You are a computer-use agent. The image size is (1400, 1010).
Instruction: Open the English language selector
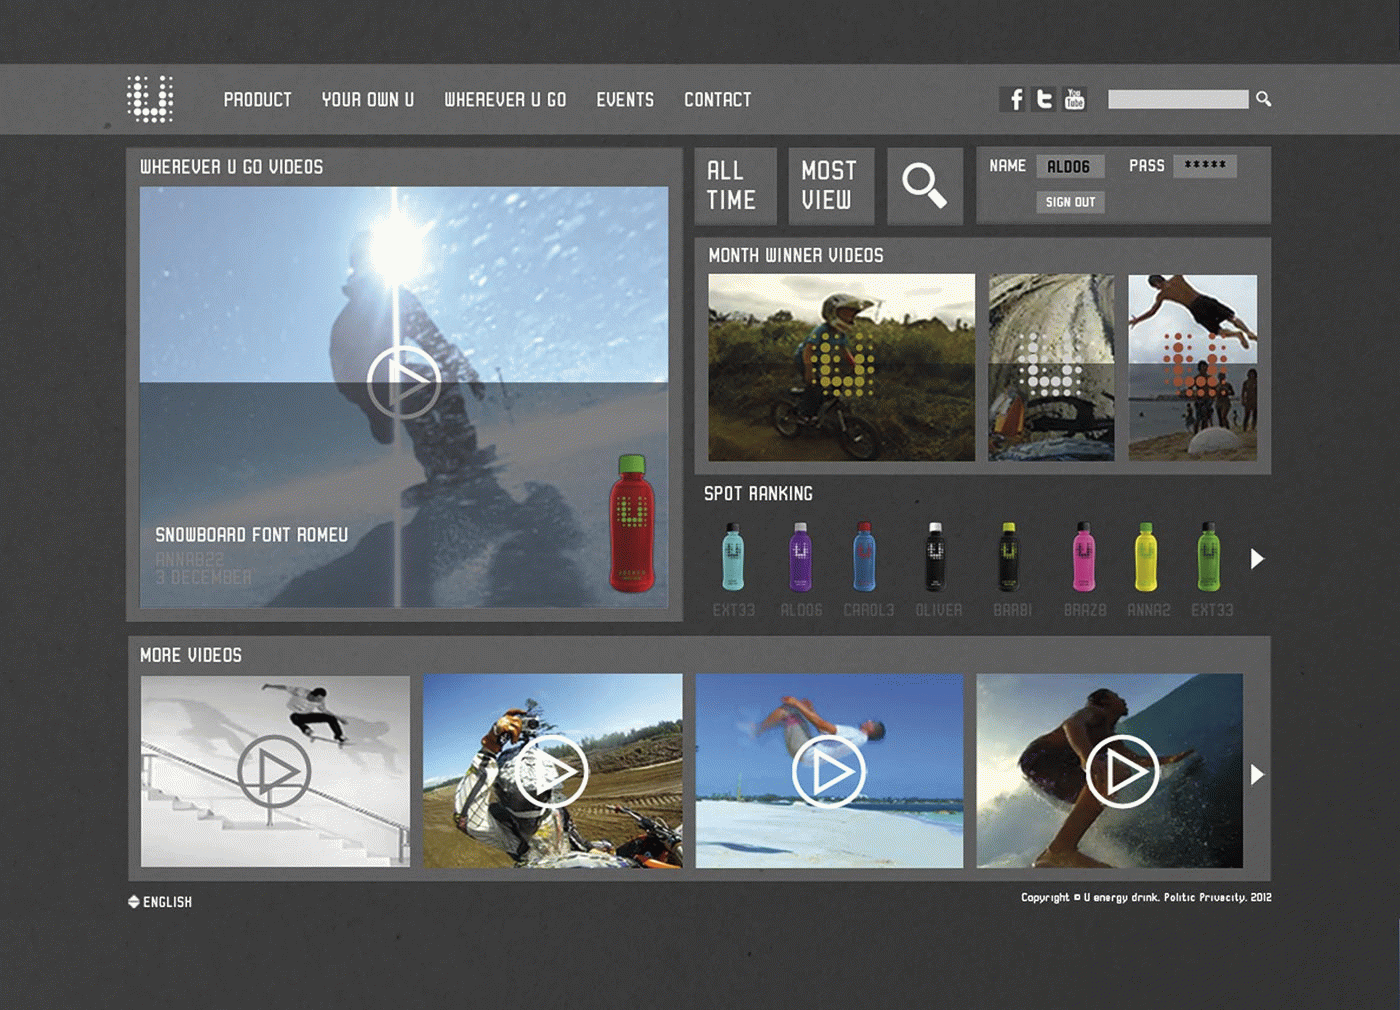pyautogui.click(x=160, y=902)
